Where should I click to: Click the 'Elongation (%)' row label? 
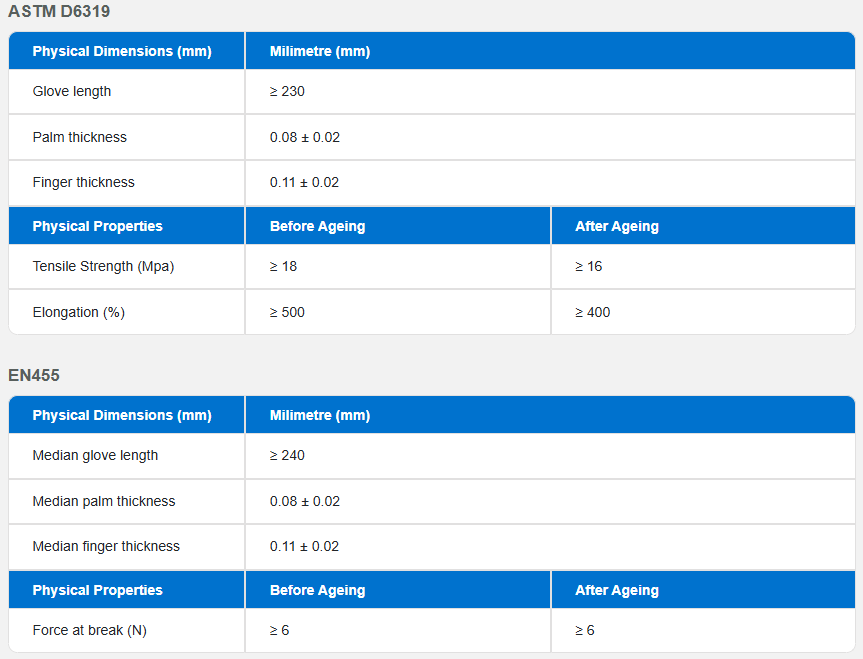coord(79,312)
